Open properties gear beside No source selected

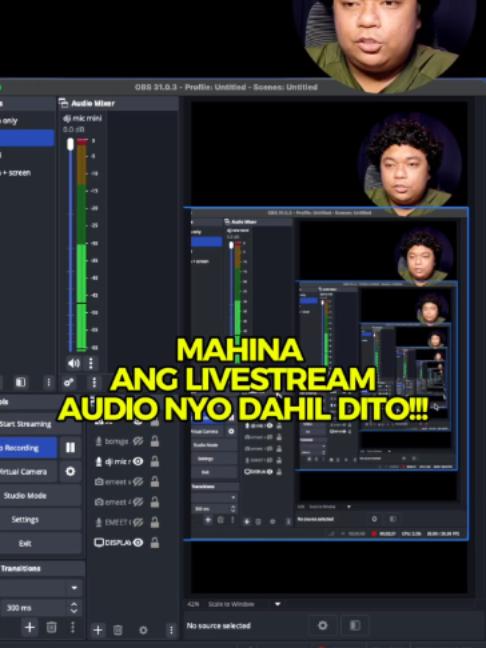click(x=323, y=625)
